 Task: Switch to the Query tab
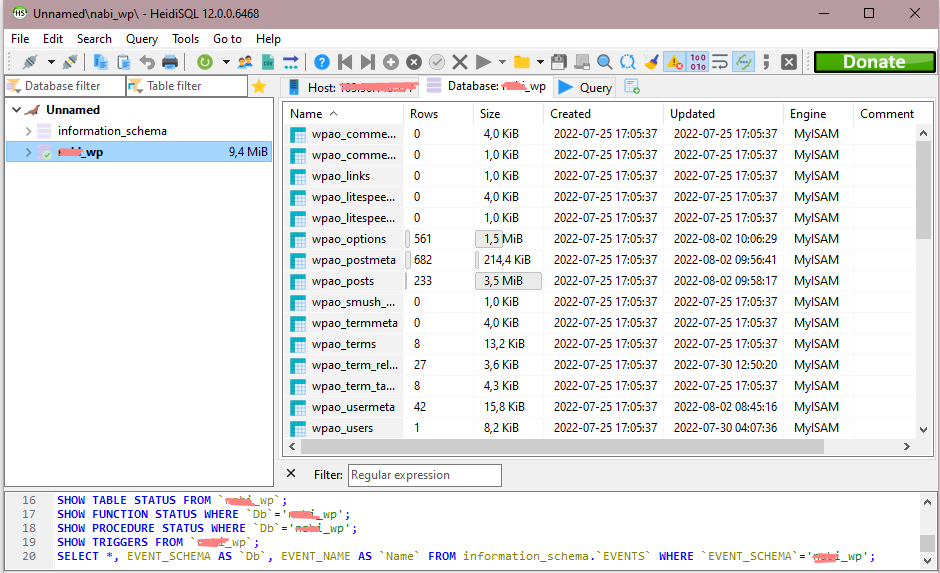pos(585,87)
